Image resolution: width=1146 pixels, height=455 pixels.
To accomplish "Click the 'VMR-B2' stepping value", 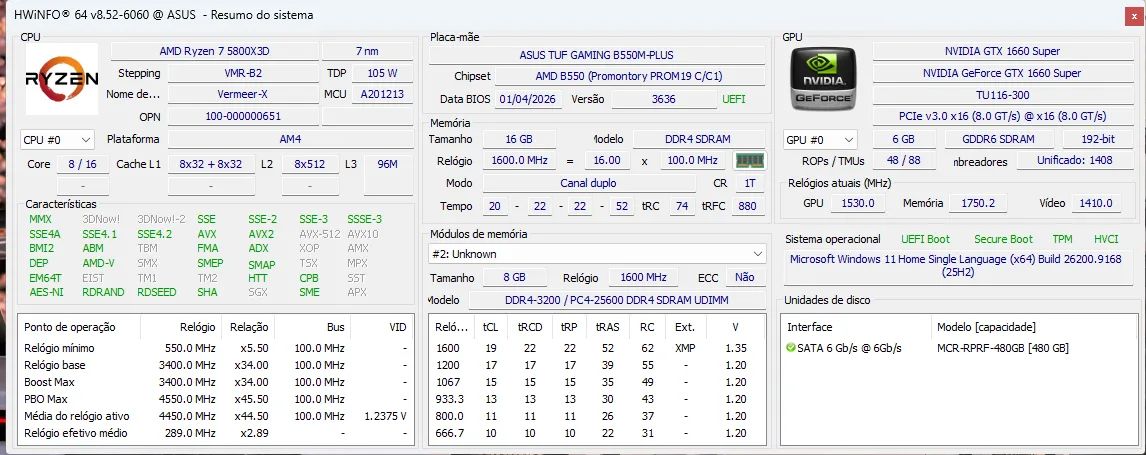I will [243, 73].
